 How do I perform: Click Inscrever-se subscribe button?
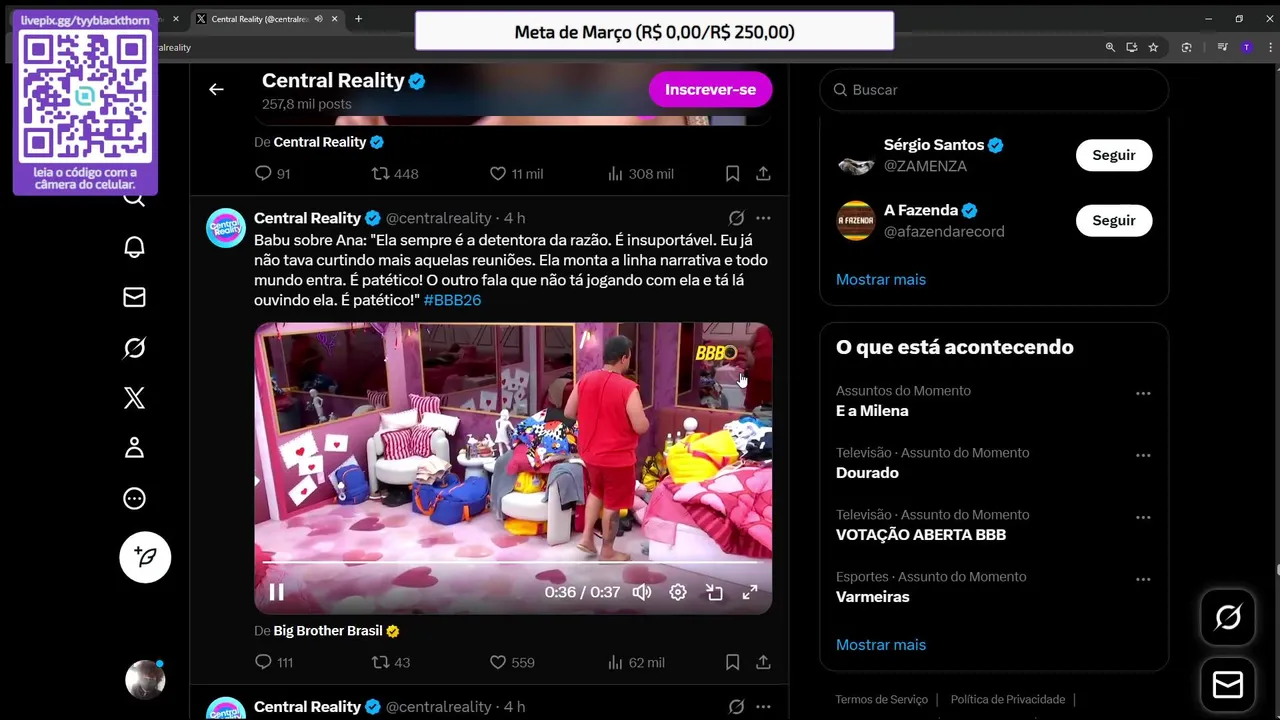(710, 89)
